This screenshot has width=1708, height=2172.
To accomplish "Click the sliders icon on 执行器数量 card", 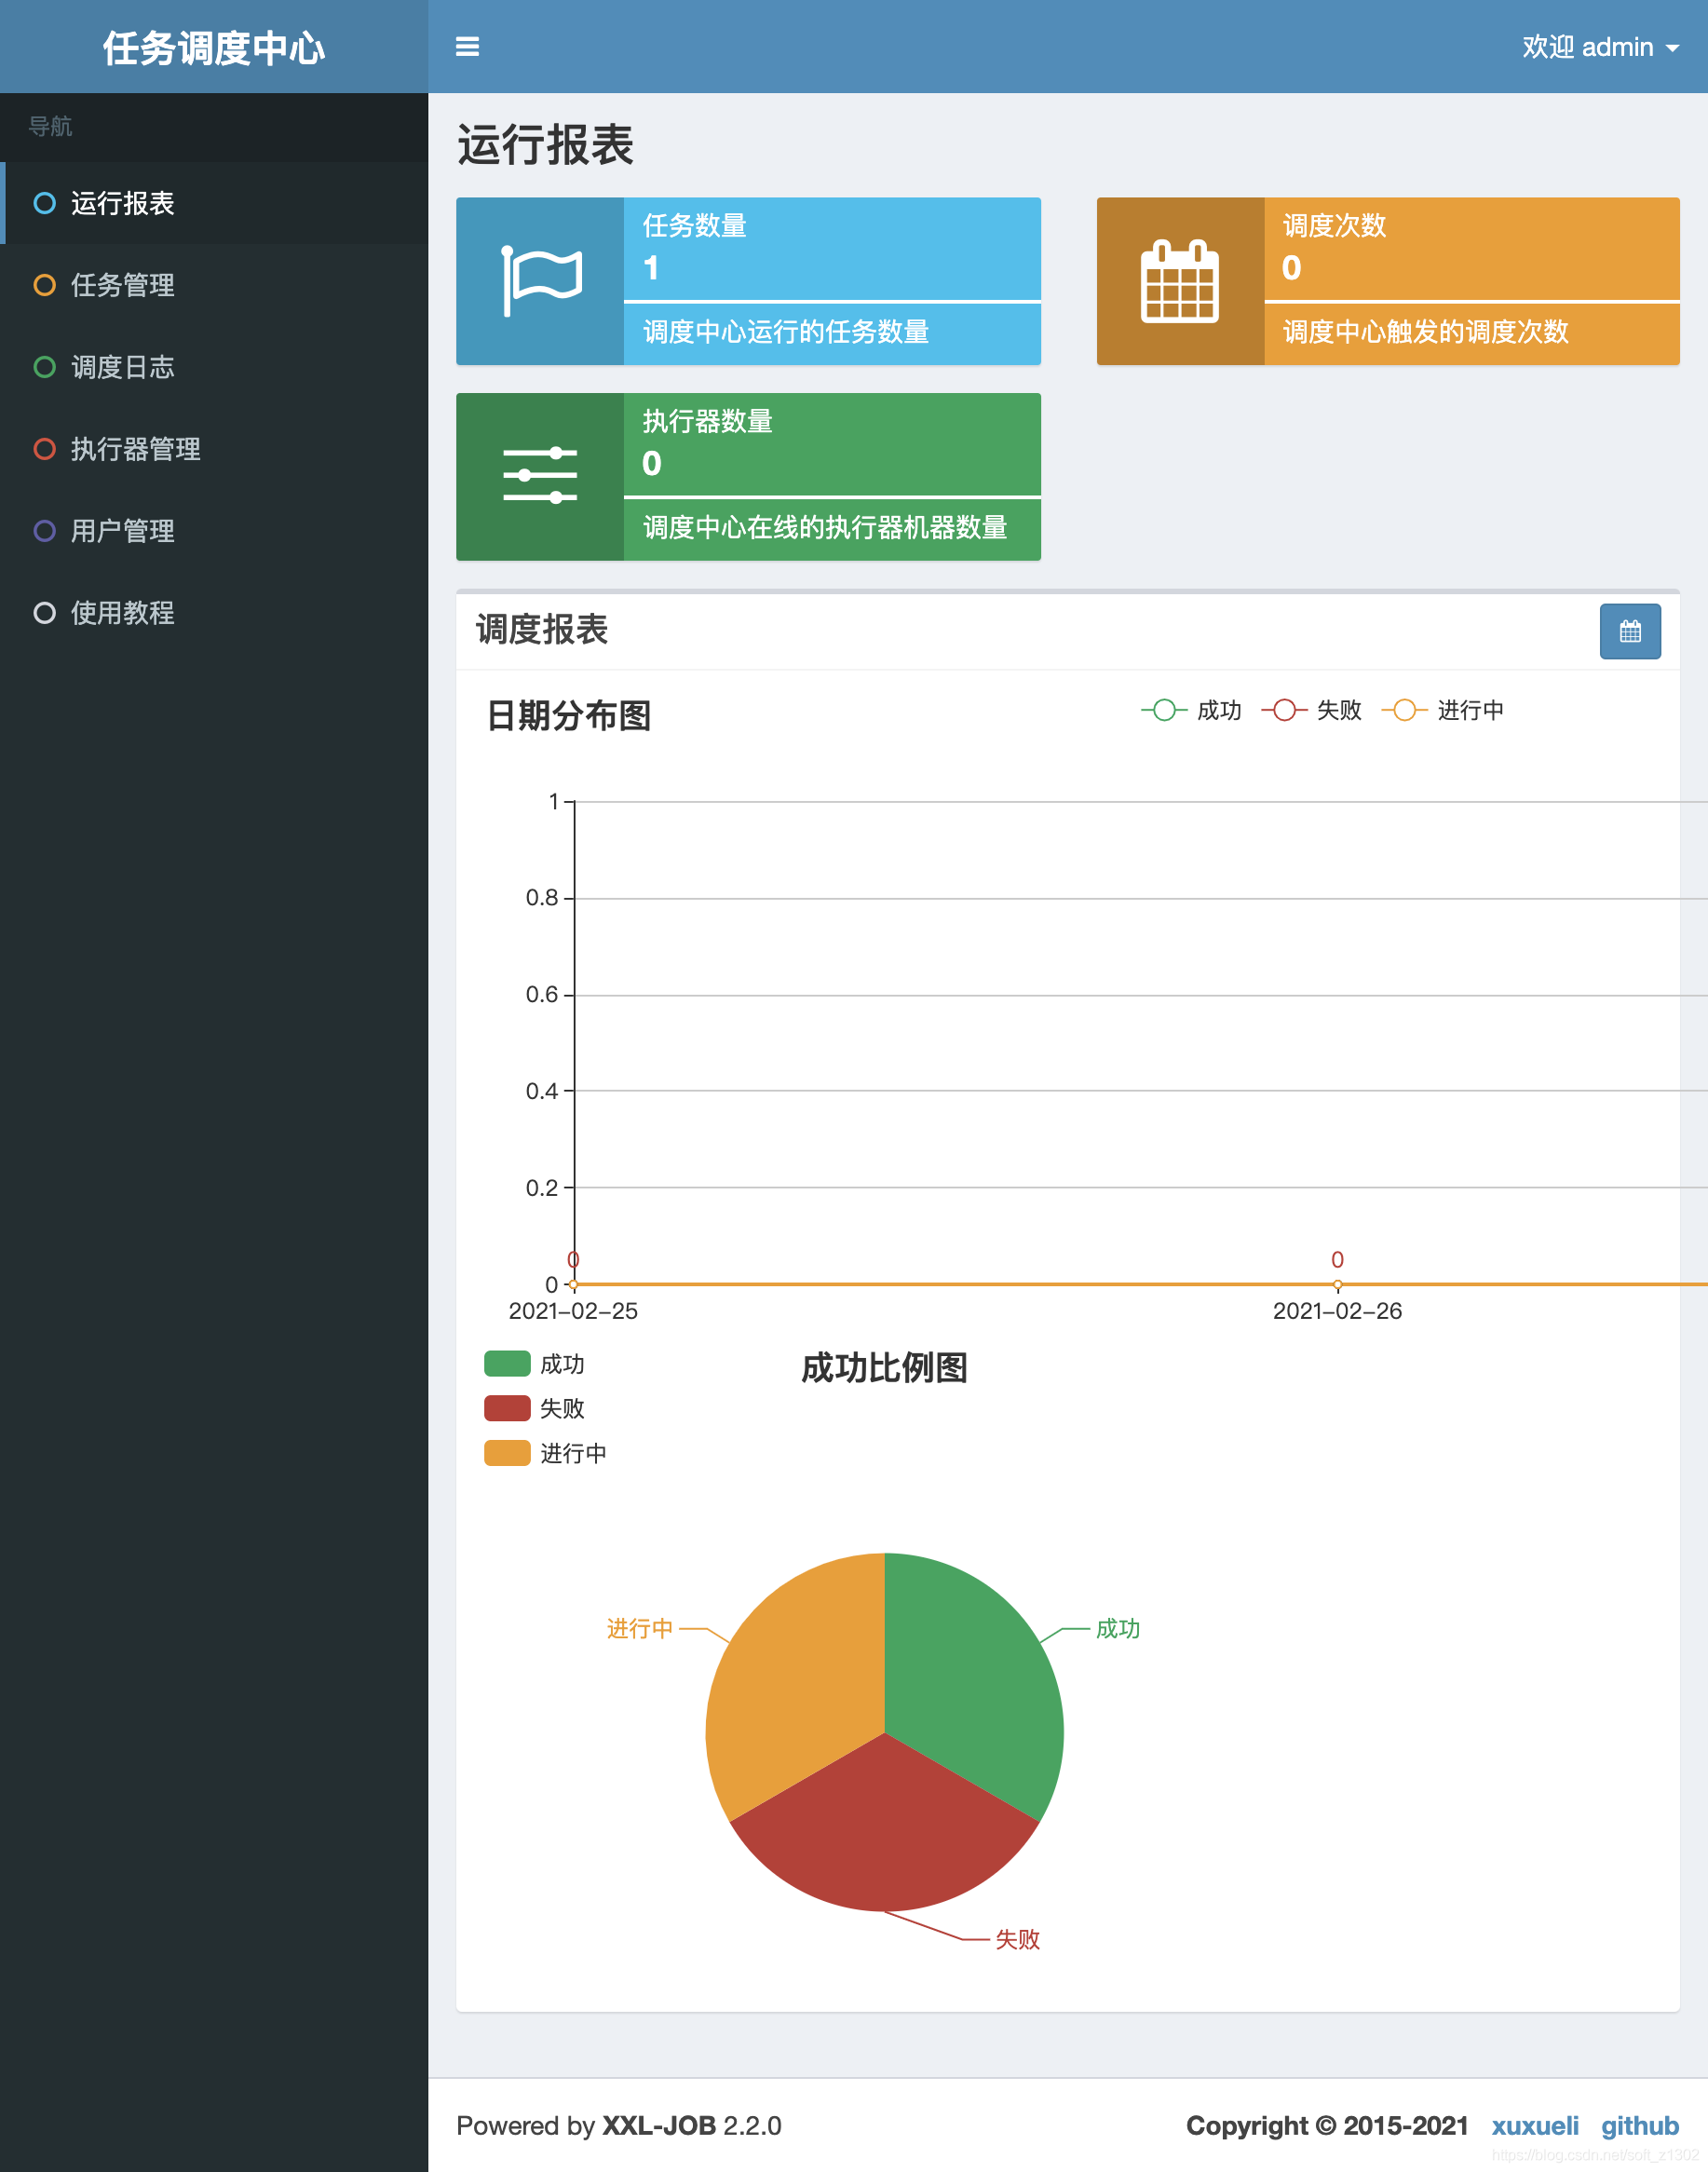I will 540,476.
